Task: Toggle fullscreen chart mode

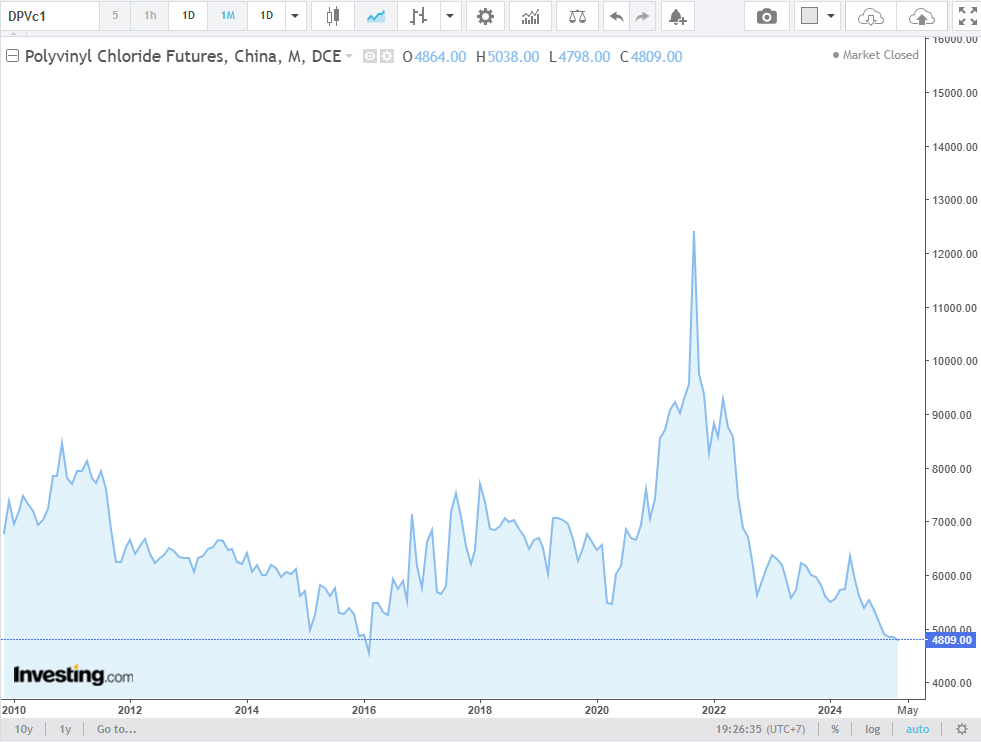Action: (966, 16)
